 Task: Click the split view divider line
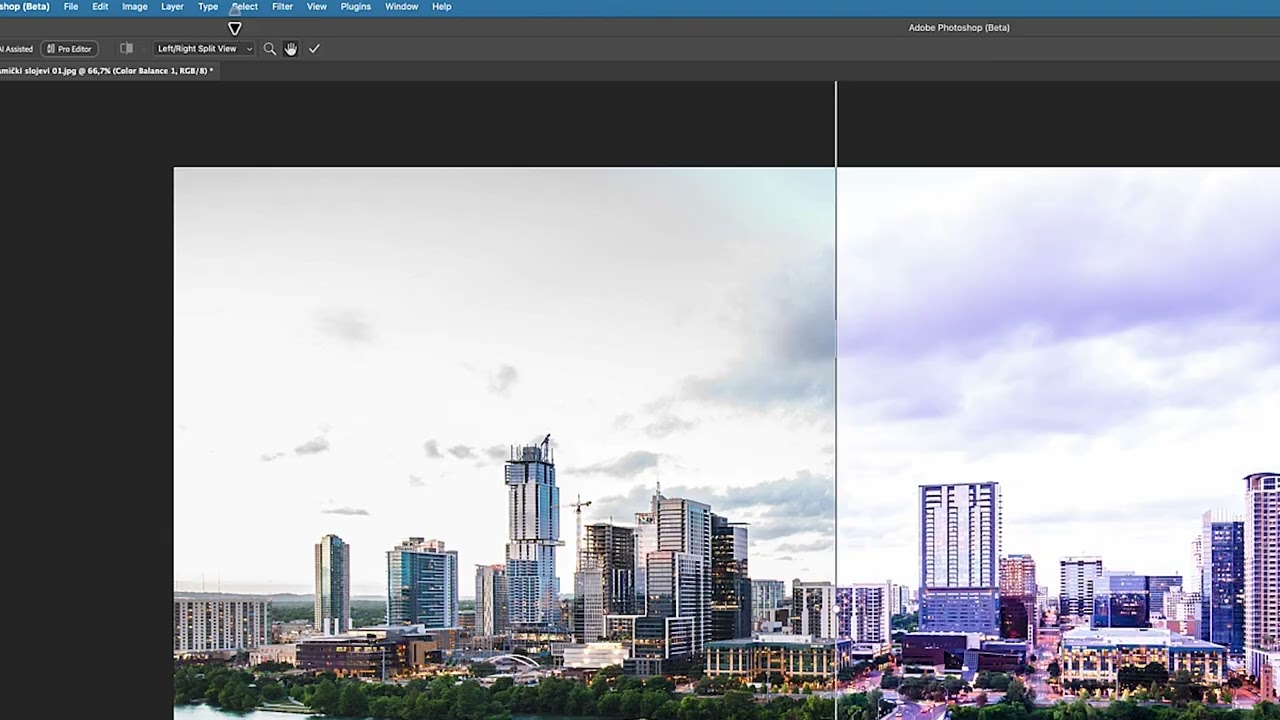click(836, 400)
